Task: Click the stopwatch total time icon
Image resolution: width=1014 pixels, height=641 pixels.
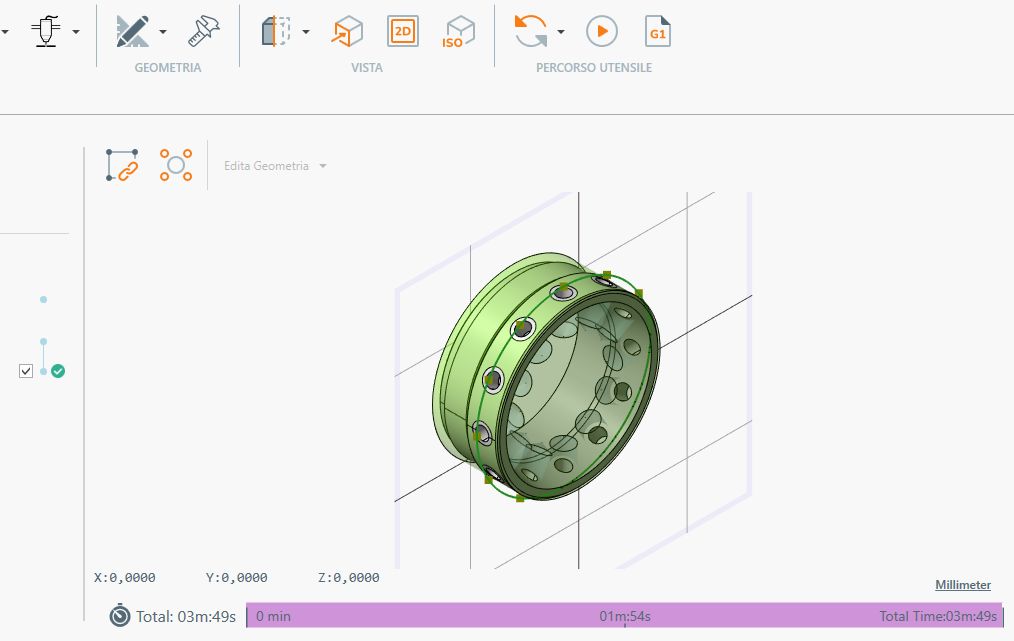Action: coord(120,616)
